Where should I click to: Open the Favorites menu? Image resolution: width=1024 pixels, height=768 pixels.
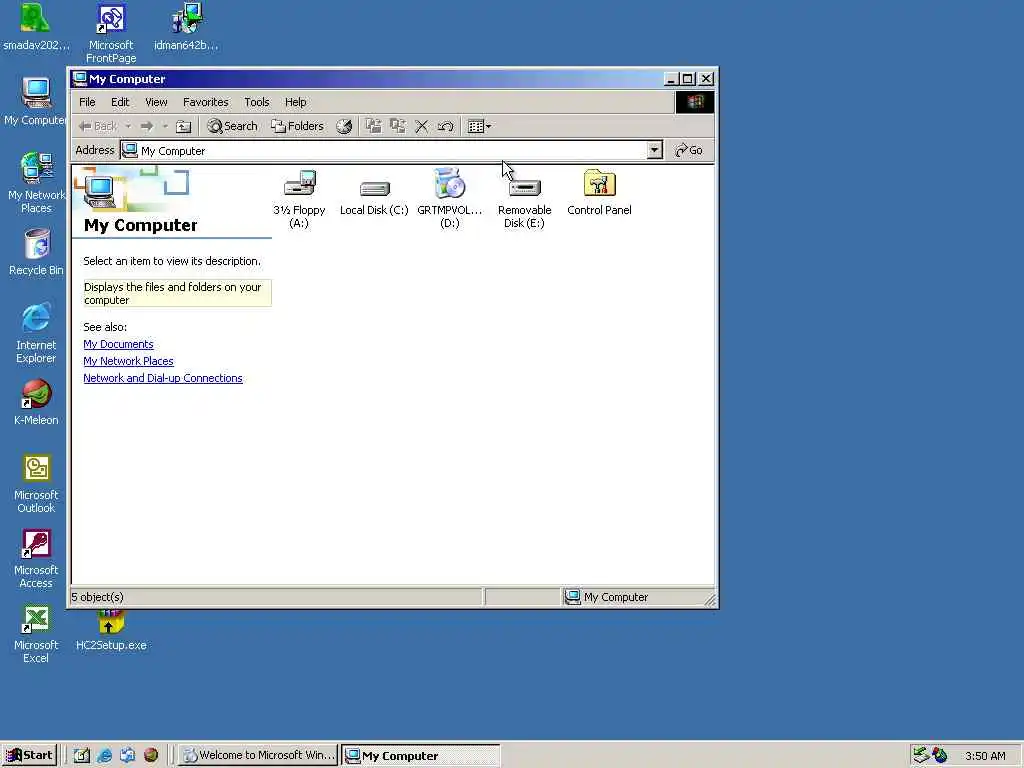point(206,102)
